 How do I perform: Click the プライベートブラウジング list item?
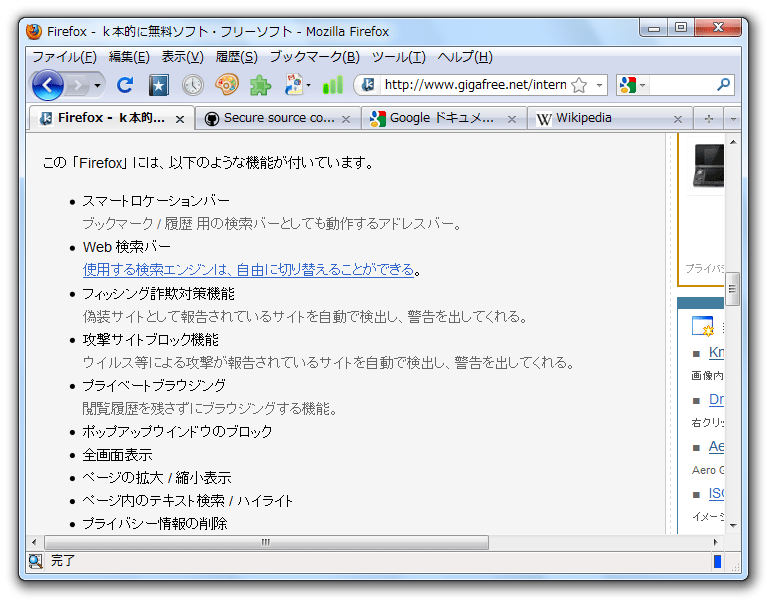[154, 385]
